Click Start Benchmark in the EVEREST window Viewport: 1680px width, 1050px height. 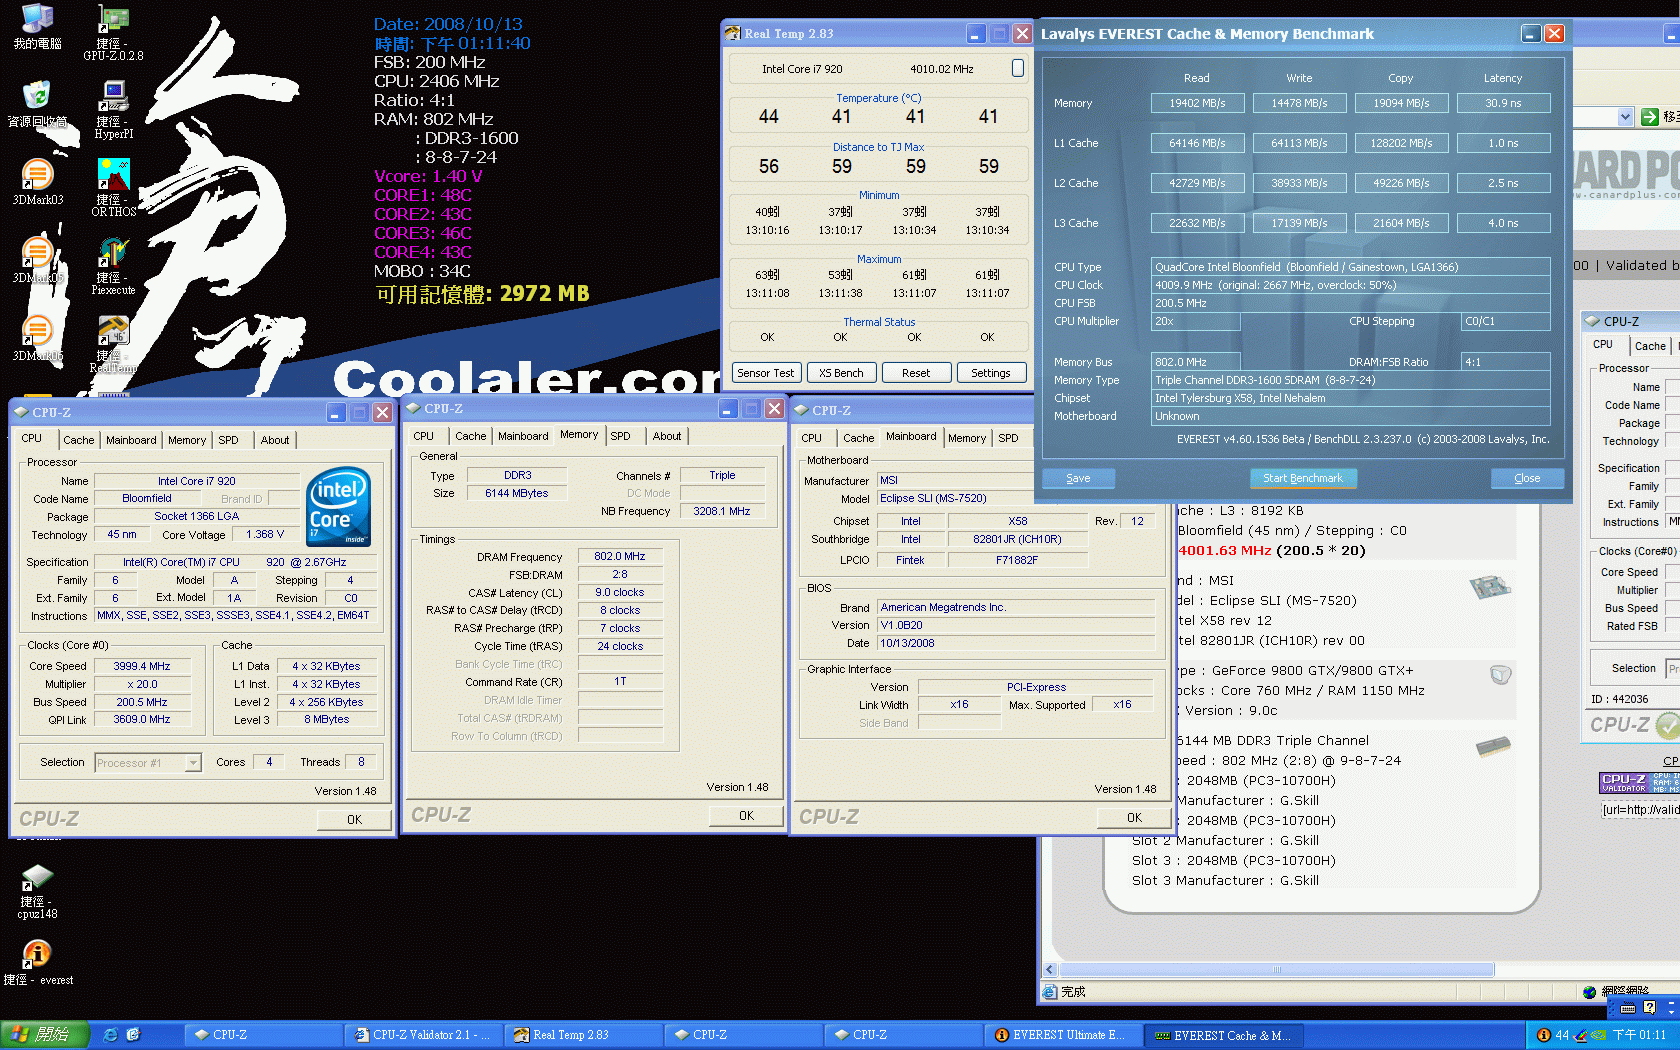(x=1303, y=478)
